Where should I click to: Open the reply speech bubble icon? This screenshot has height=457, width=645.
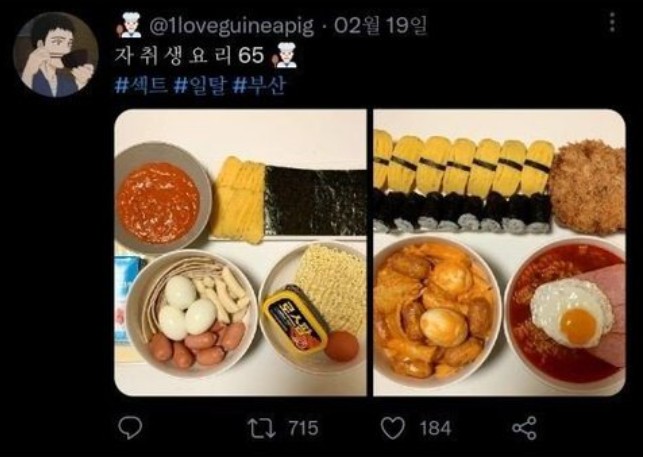coord(130,428)
